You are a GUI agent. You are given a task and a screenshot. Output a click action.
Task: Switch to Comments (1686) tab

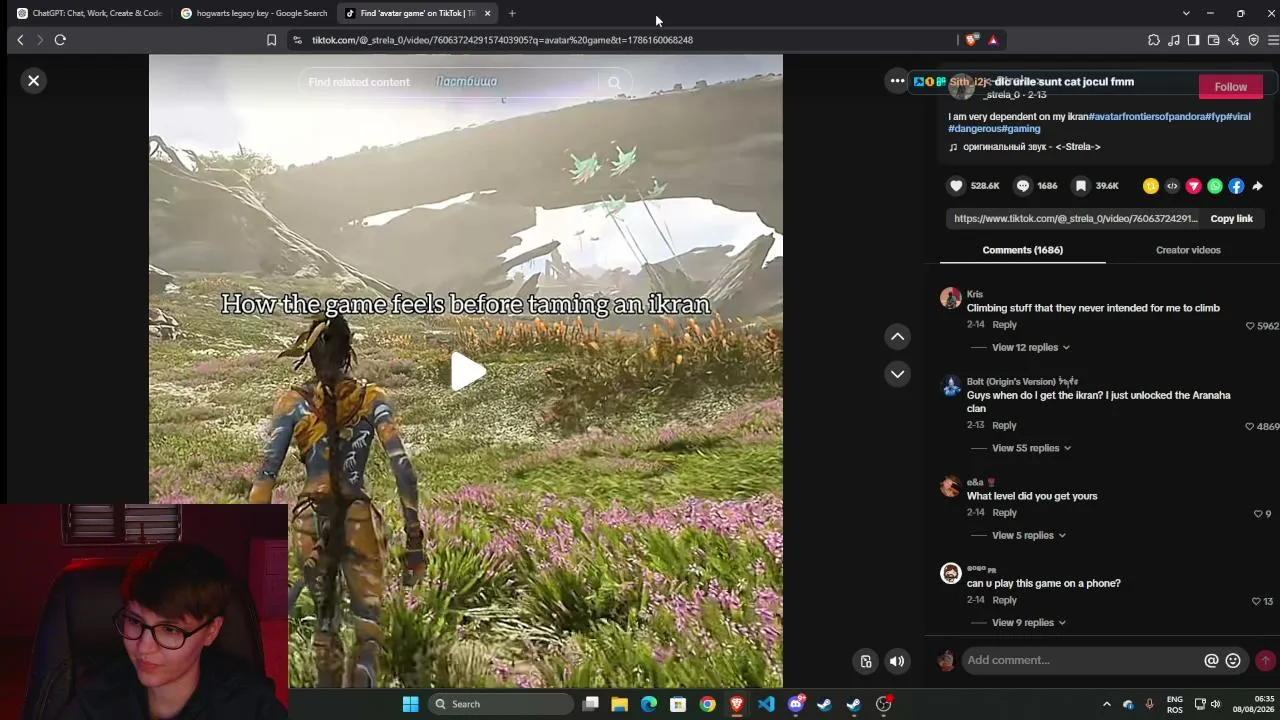(1022, 250)
